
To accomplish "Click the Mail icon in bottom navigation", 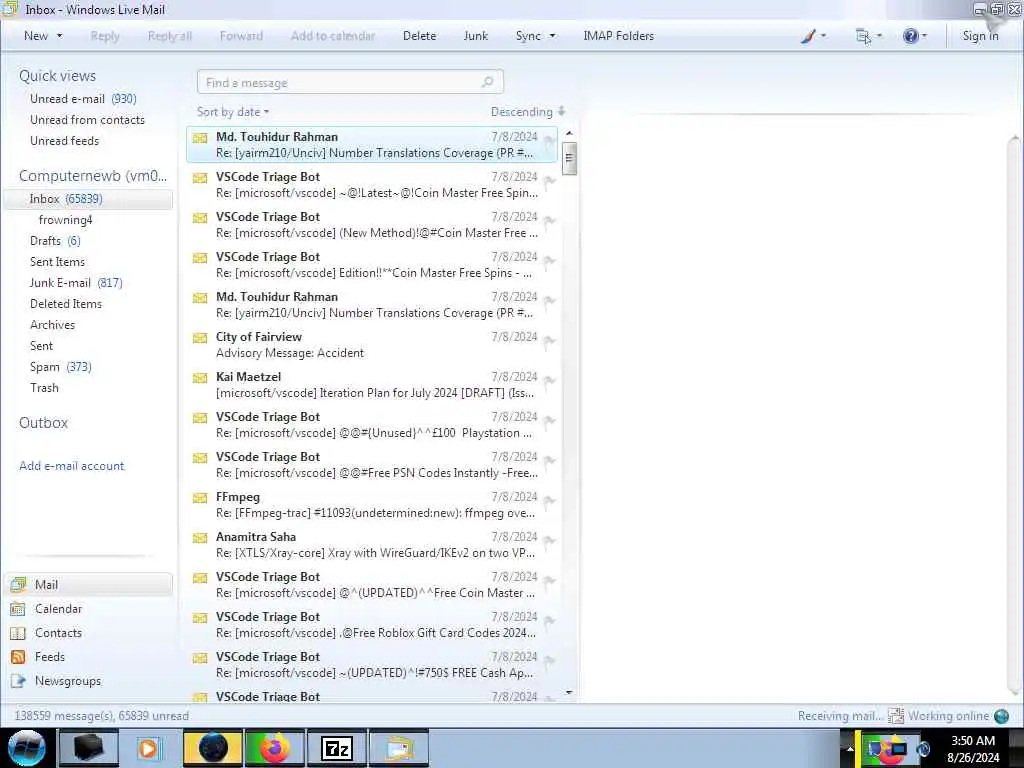I will click(18, 584).
